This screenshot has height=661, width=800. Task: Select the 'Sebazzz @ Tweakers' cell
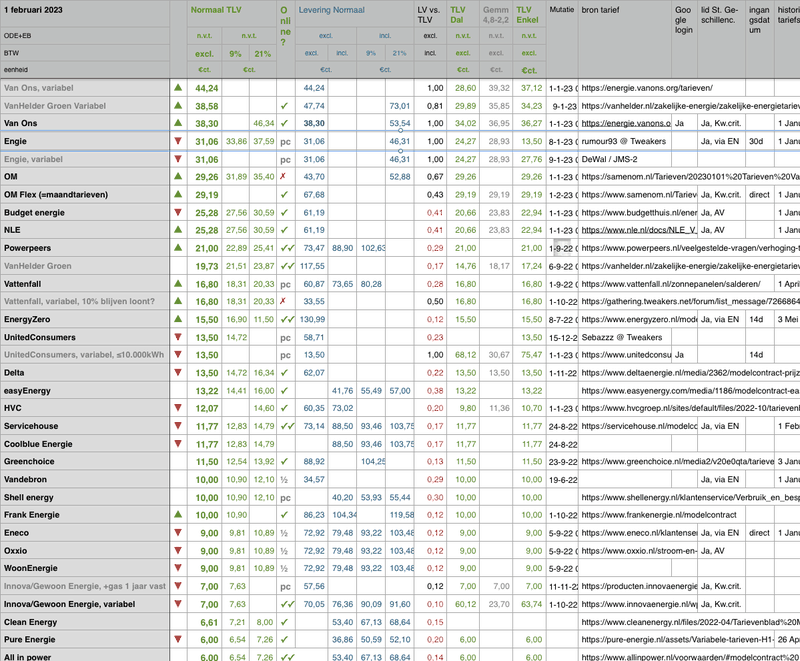click(x=622, y=337)
